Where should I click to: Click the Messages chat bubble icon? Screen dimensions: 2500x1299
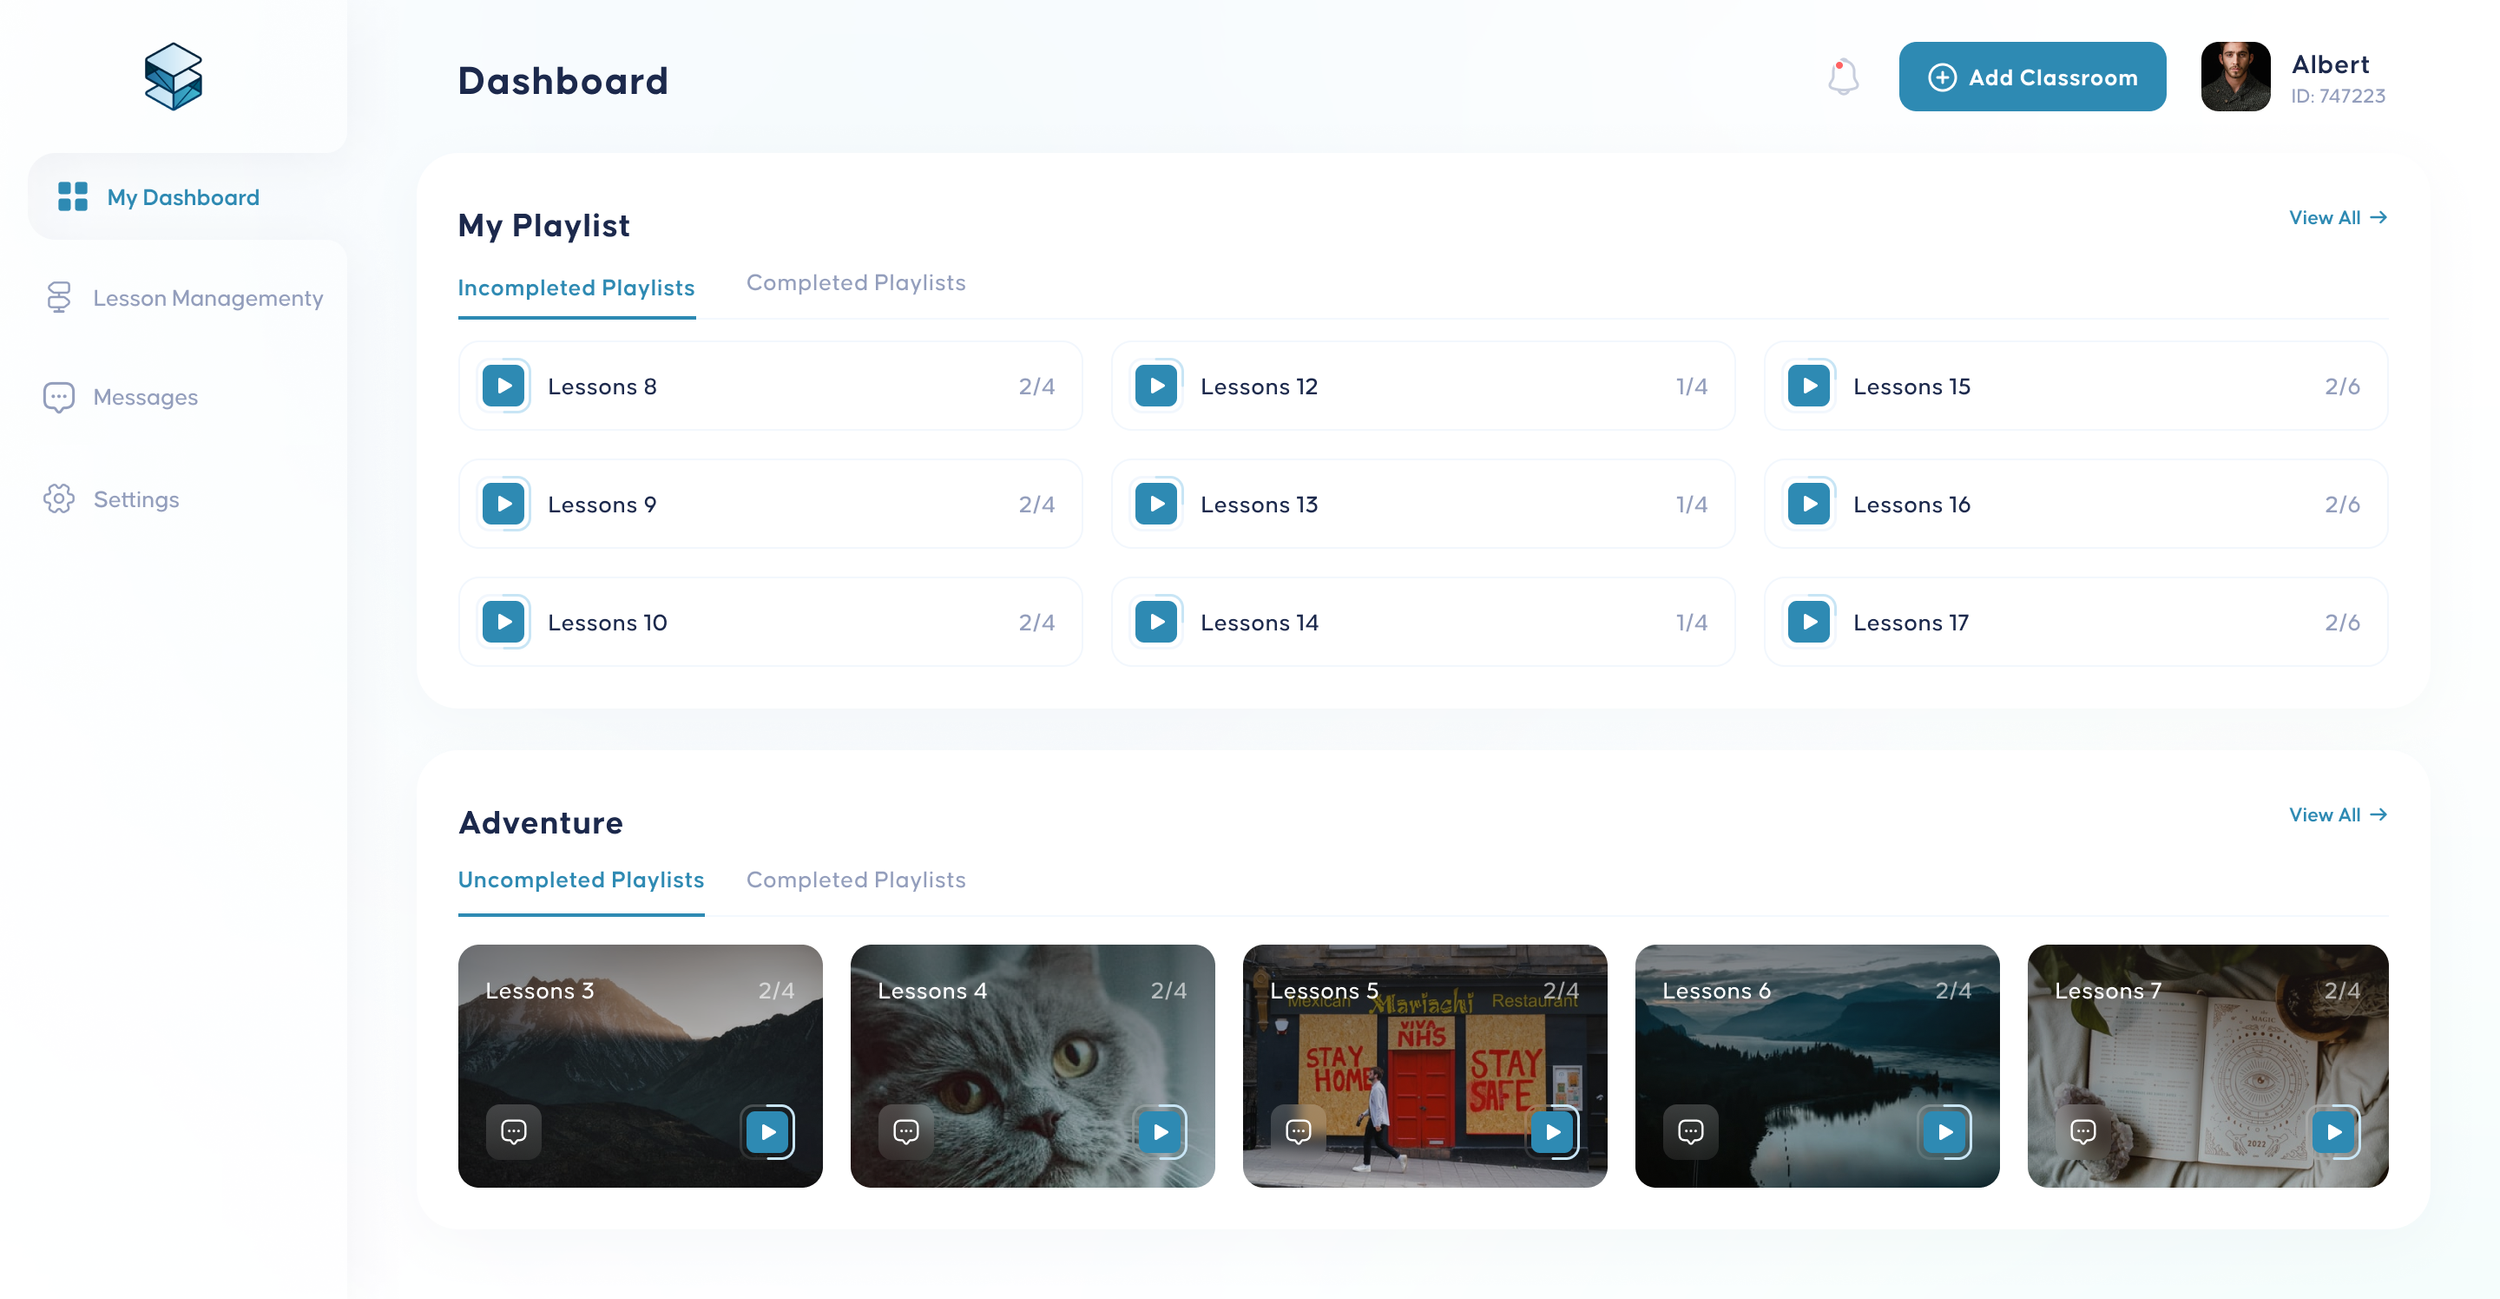[59, 397]
